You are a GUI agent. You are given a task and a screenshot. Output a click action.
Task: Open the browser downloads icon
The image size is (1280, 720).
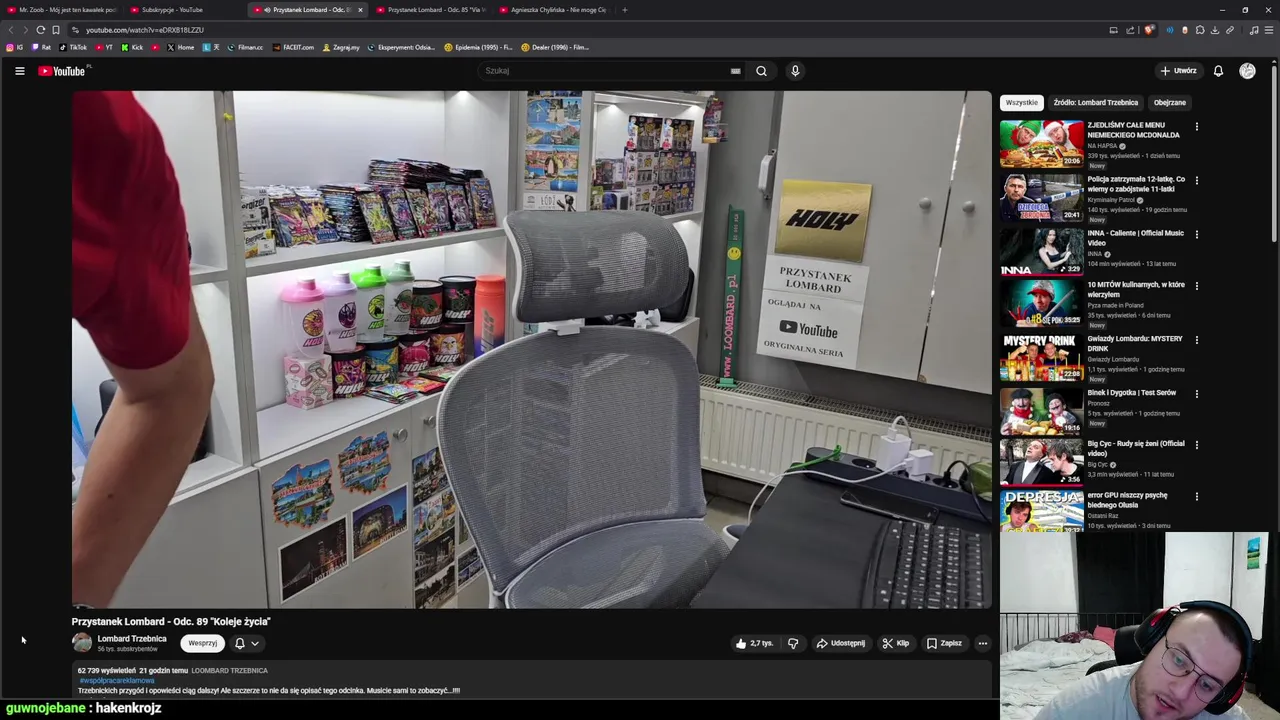coord(1215,30)
